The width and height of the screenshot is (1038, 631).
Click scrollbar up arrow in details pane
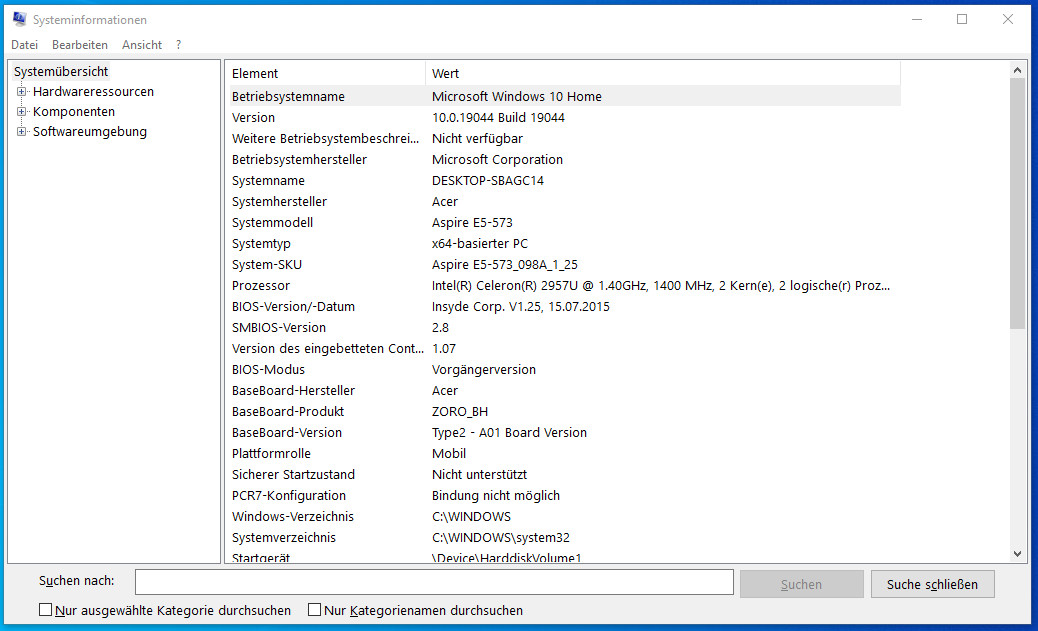1017,70
